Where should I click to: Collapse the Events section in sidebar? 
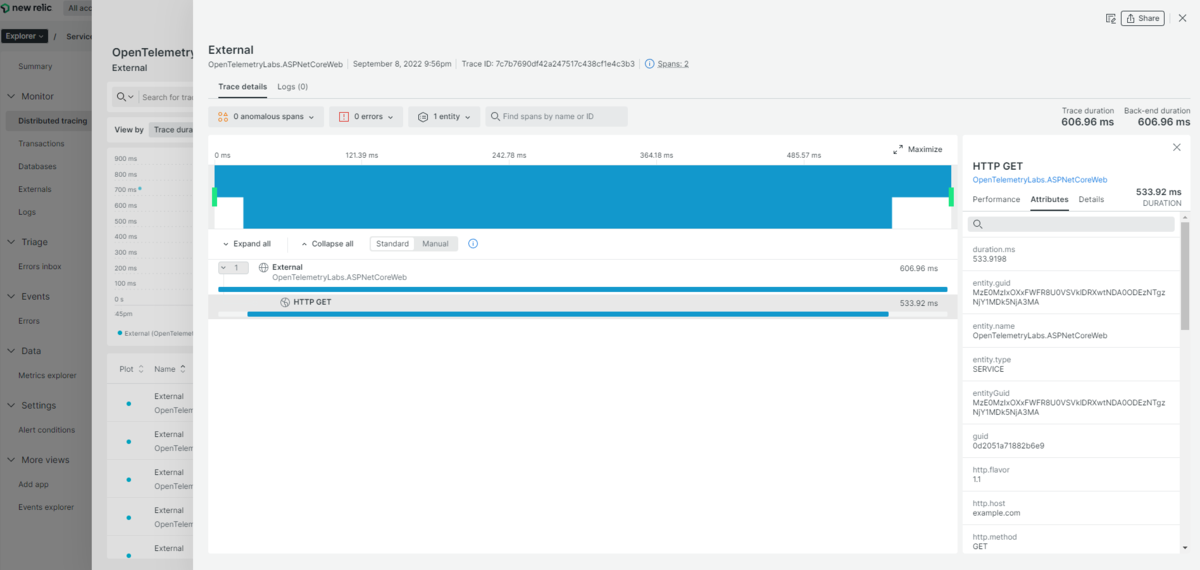[10, 297]
